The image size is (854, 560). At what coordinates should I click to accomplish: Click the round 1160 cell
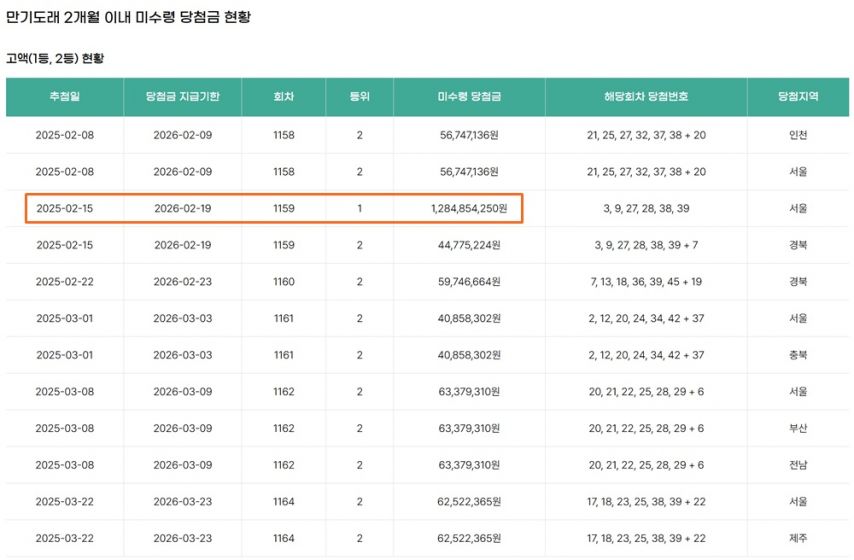pyautogui.click(x=284, y=282)
